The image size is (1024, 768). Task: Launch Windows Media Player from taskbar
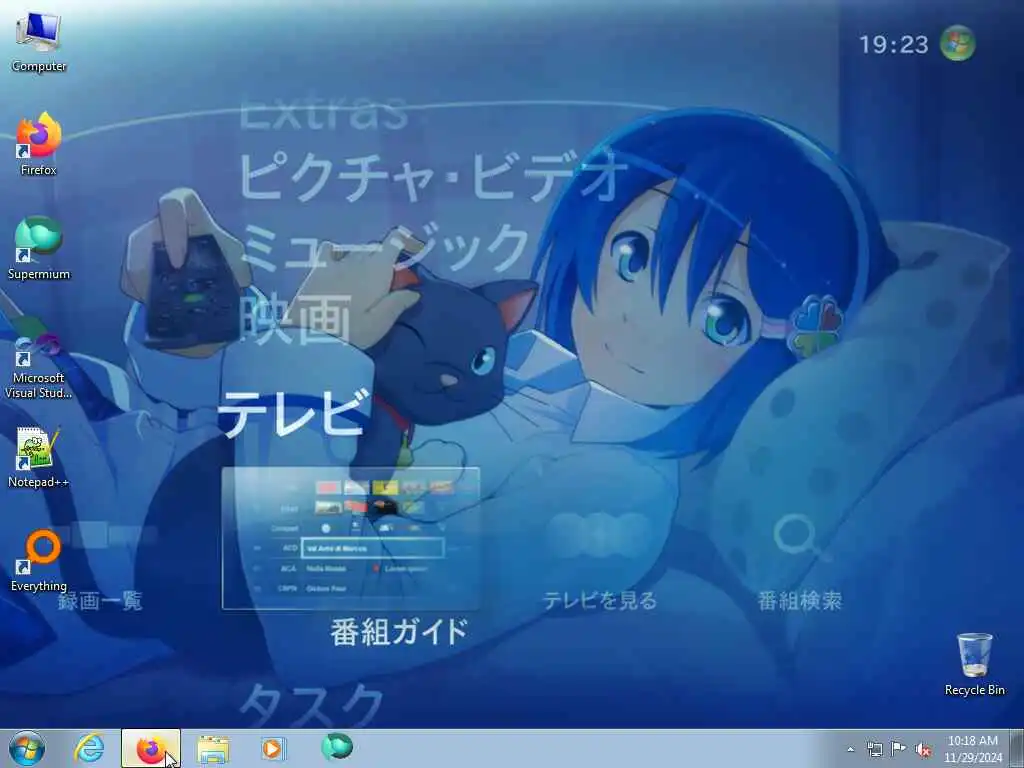pos(272,748)
